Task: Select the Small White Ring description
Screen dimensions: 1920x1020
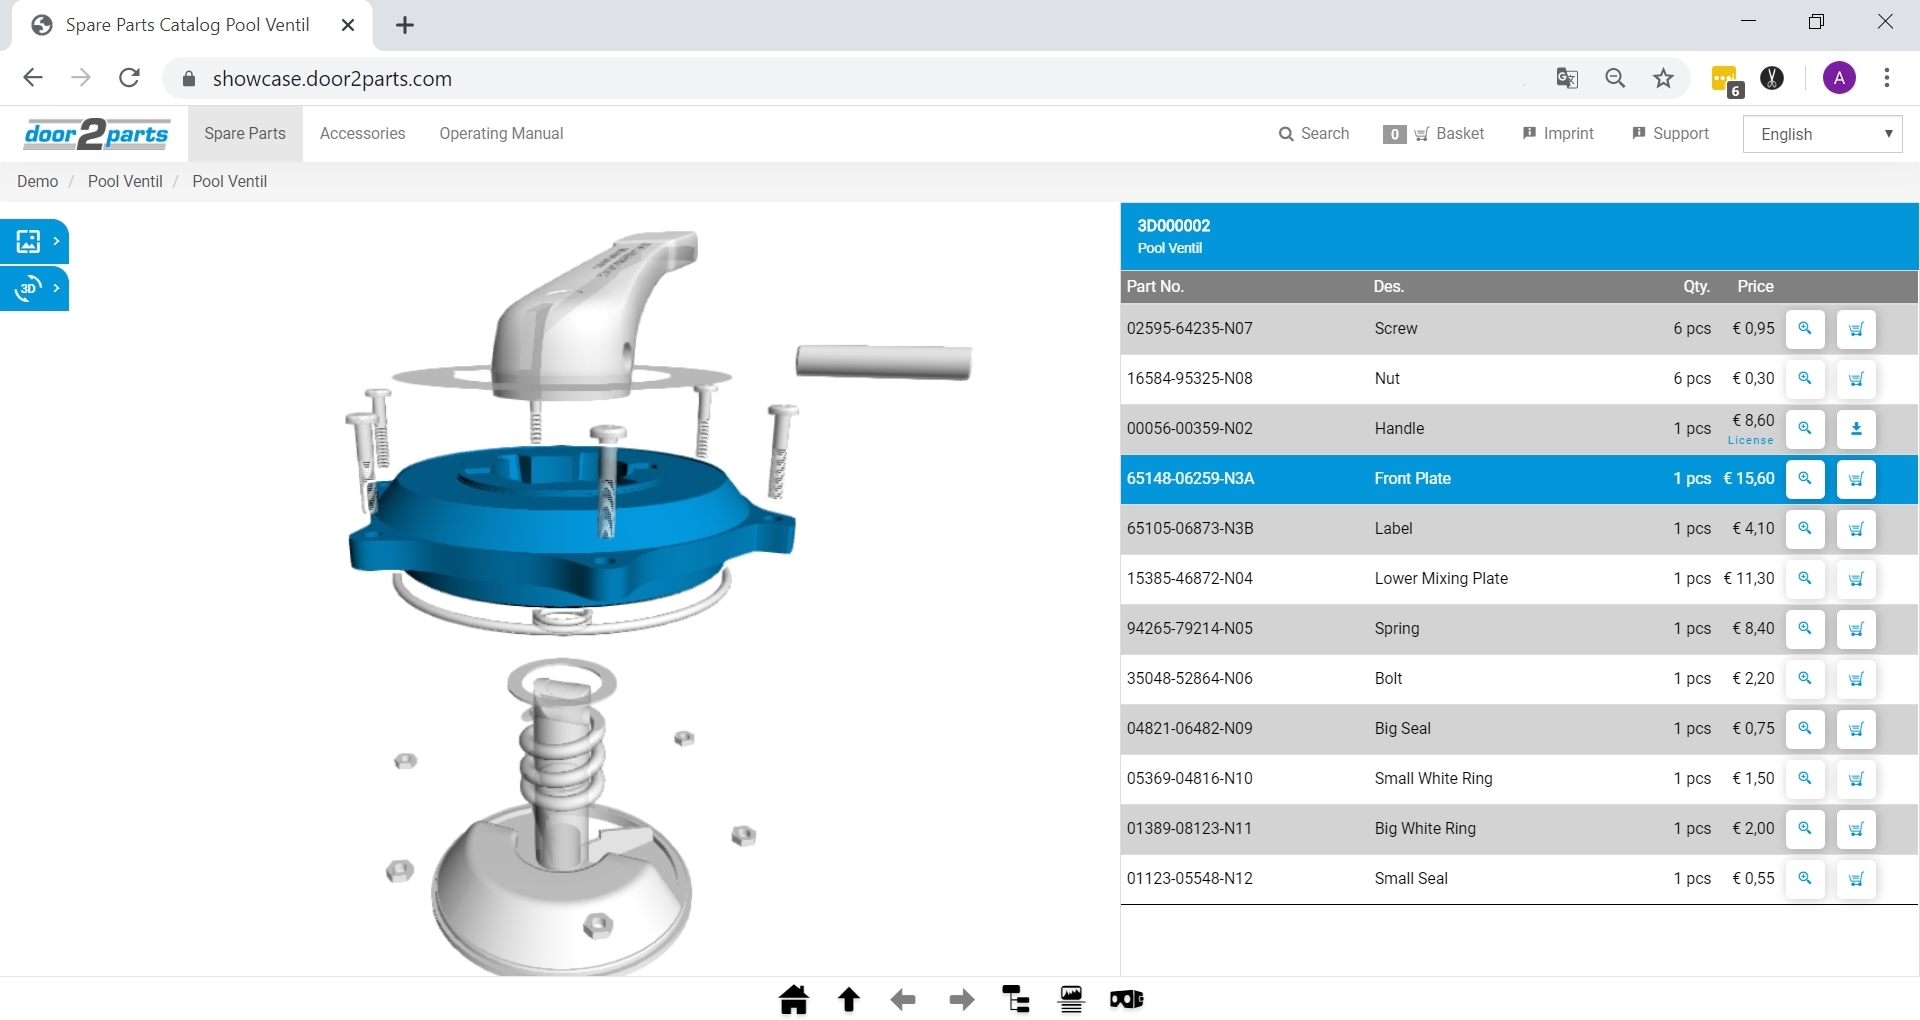Action: coord(1433,778)
